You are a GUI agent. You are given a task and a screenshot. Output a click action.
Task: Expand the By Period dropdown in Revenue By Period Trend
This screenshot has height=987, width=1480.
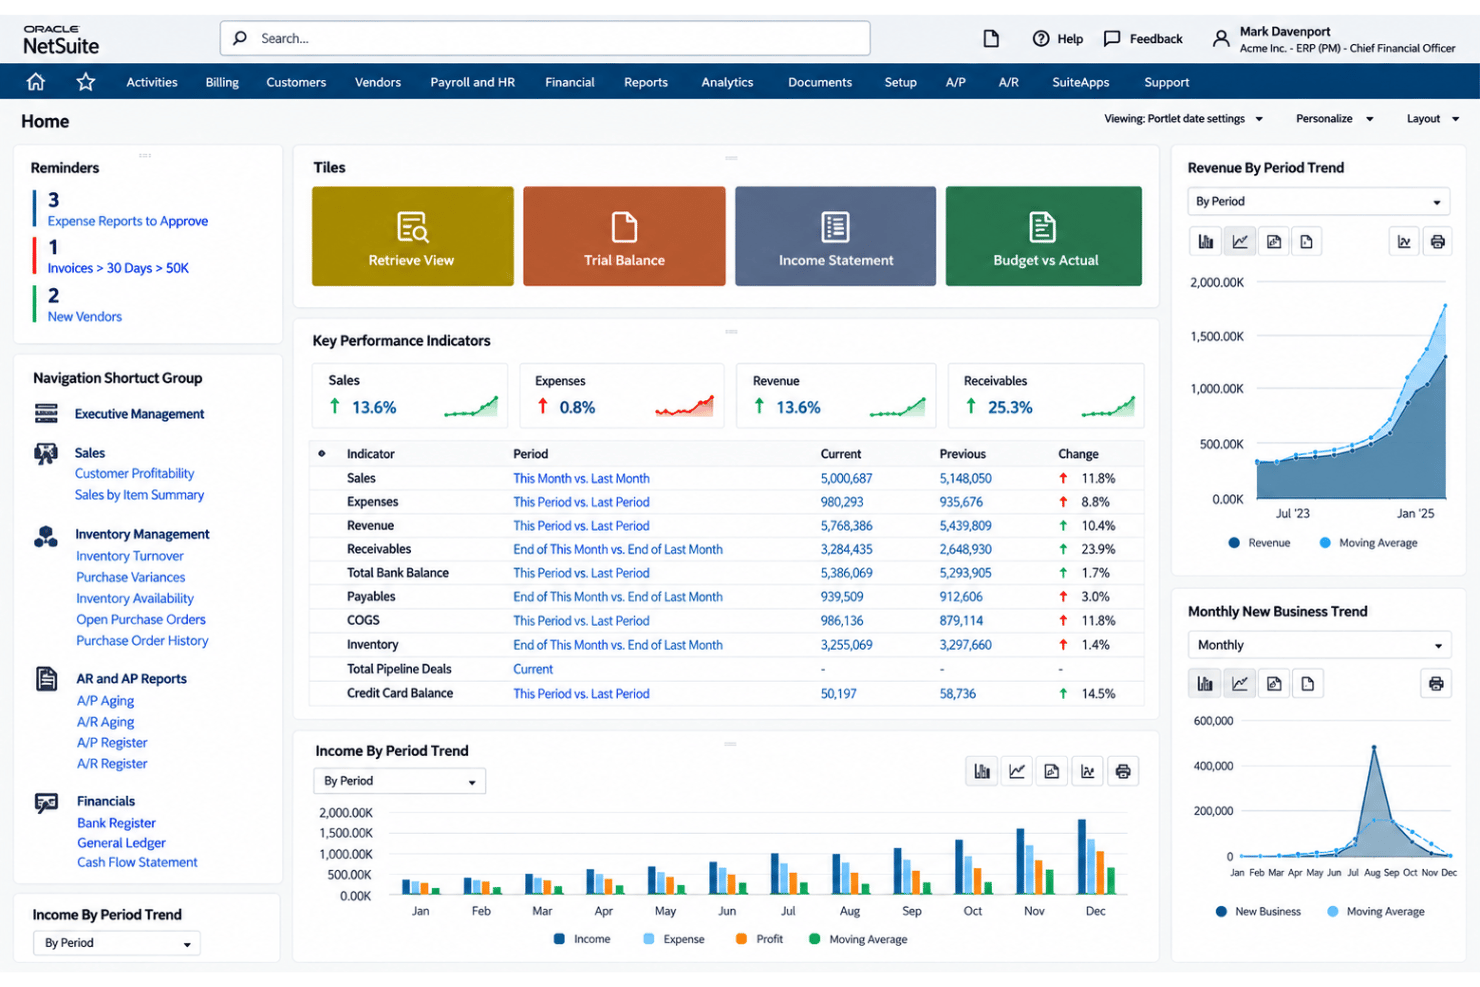coord(1318,201)
